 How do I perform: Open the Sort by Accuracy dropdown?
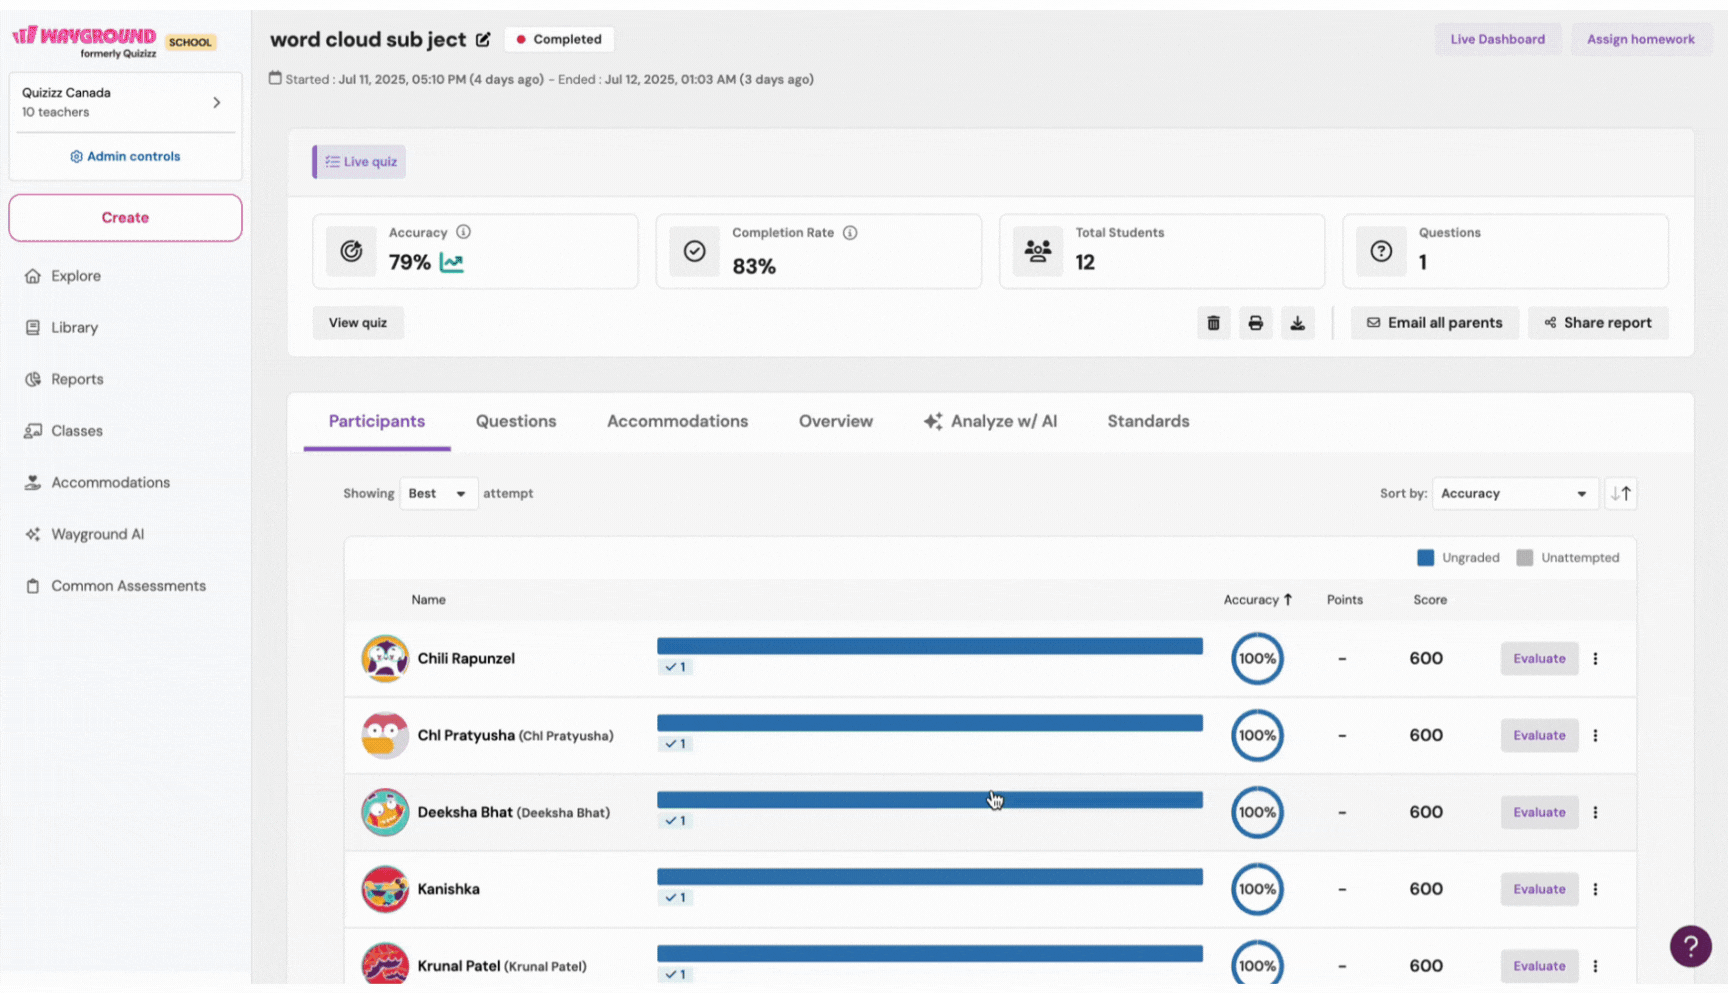1514,494
